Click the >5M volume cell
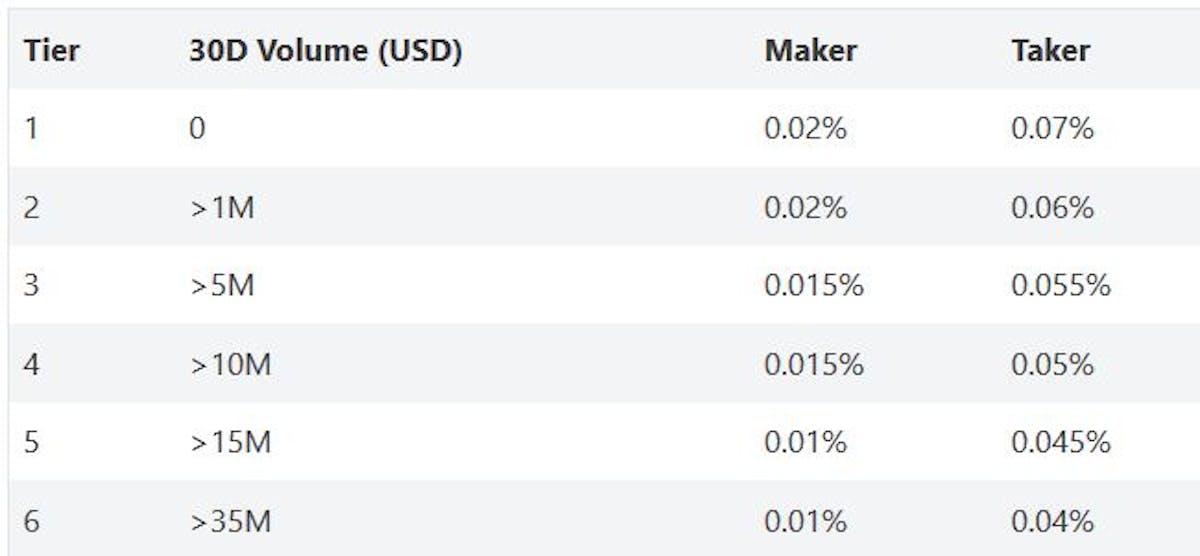This screenshot has width=1200, height=556. 222,286
